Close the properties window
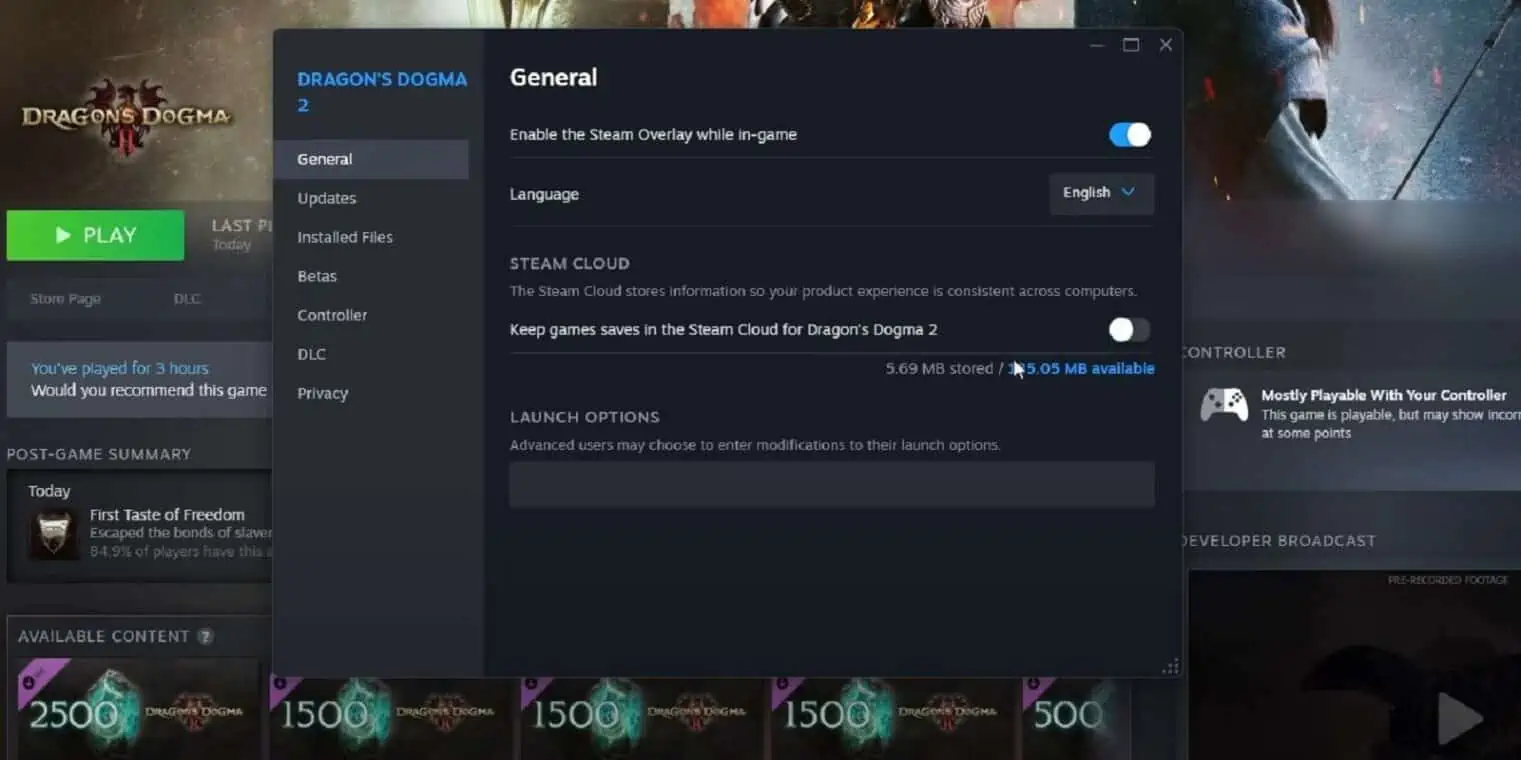 1165,44
